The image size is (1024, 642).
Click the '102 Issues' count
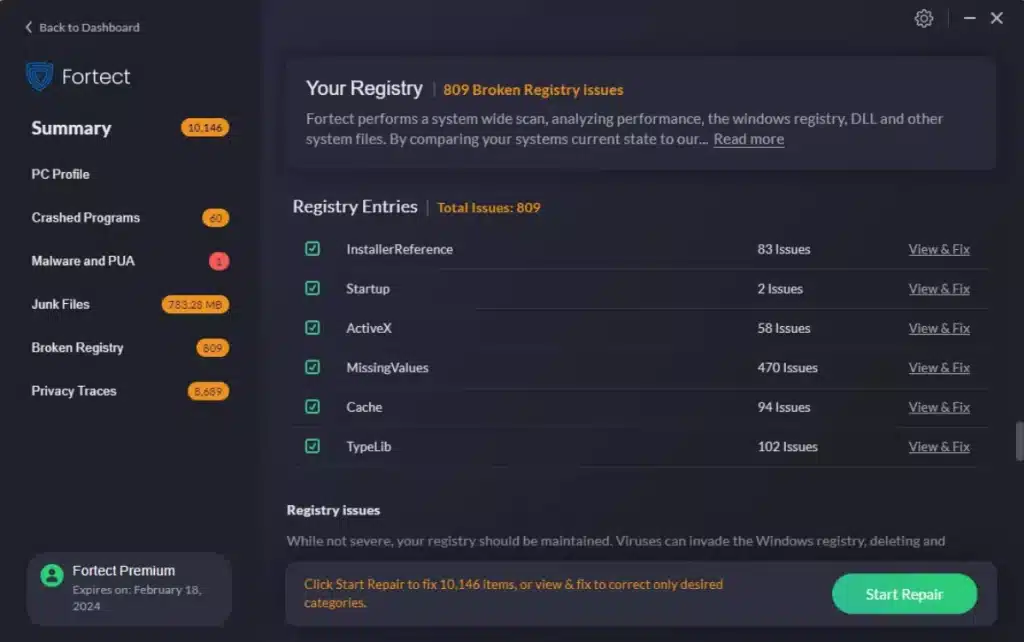coord(787,447)
